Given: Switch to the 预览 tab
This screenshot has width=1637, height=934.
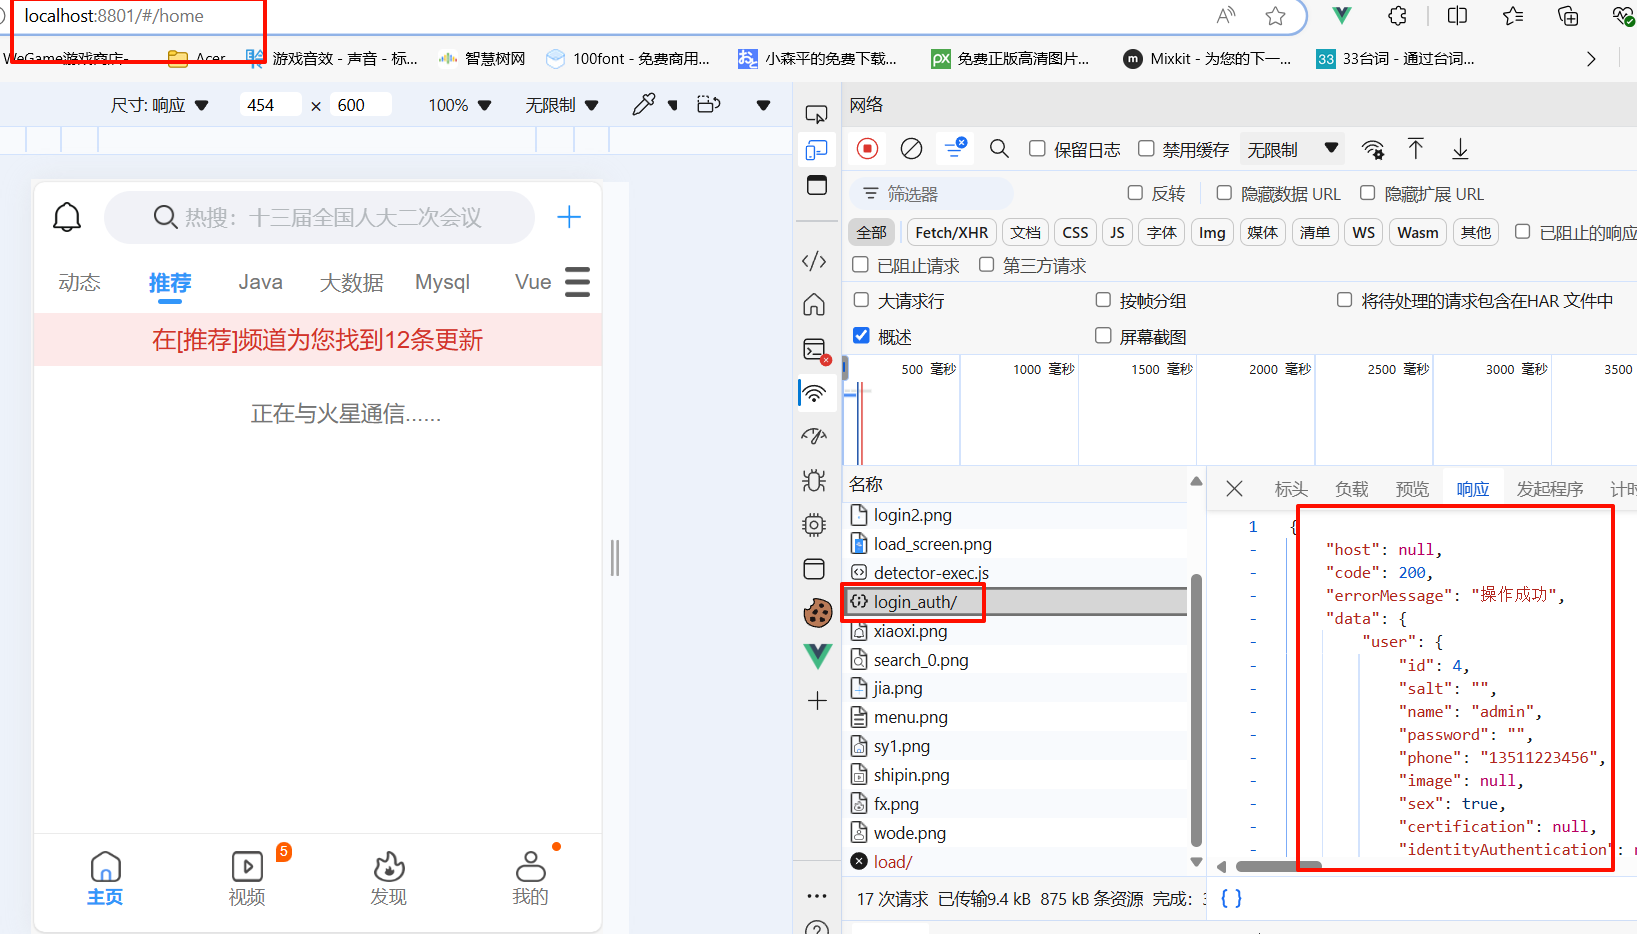Looking at the screenshot, I should click(1412, 489).
